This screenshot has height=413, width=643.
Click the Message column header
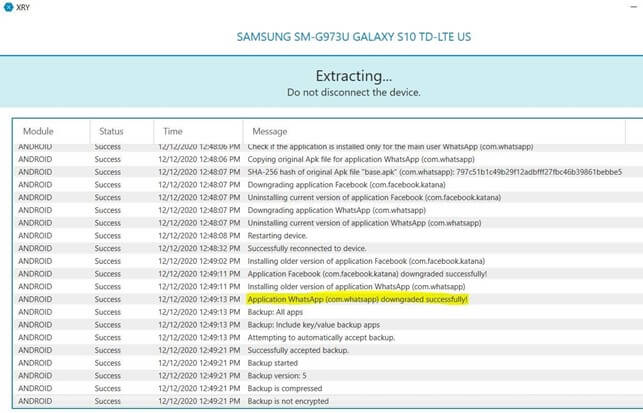pyautogui.click(x=270, y=132)
